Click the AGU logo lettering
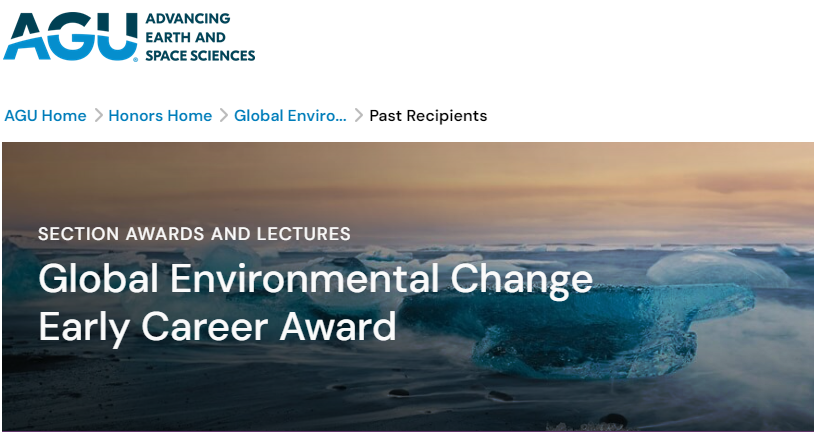 [70, 37]
